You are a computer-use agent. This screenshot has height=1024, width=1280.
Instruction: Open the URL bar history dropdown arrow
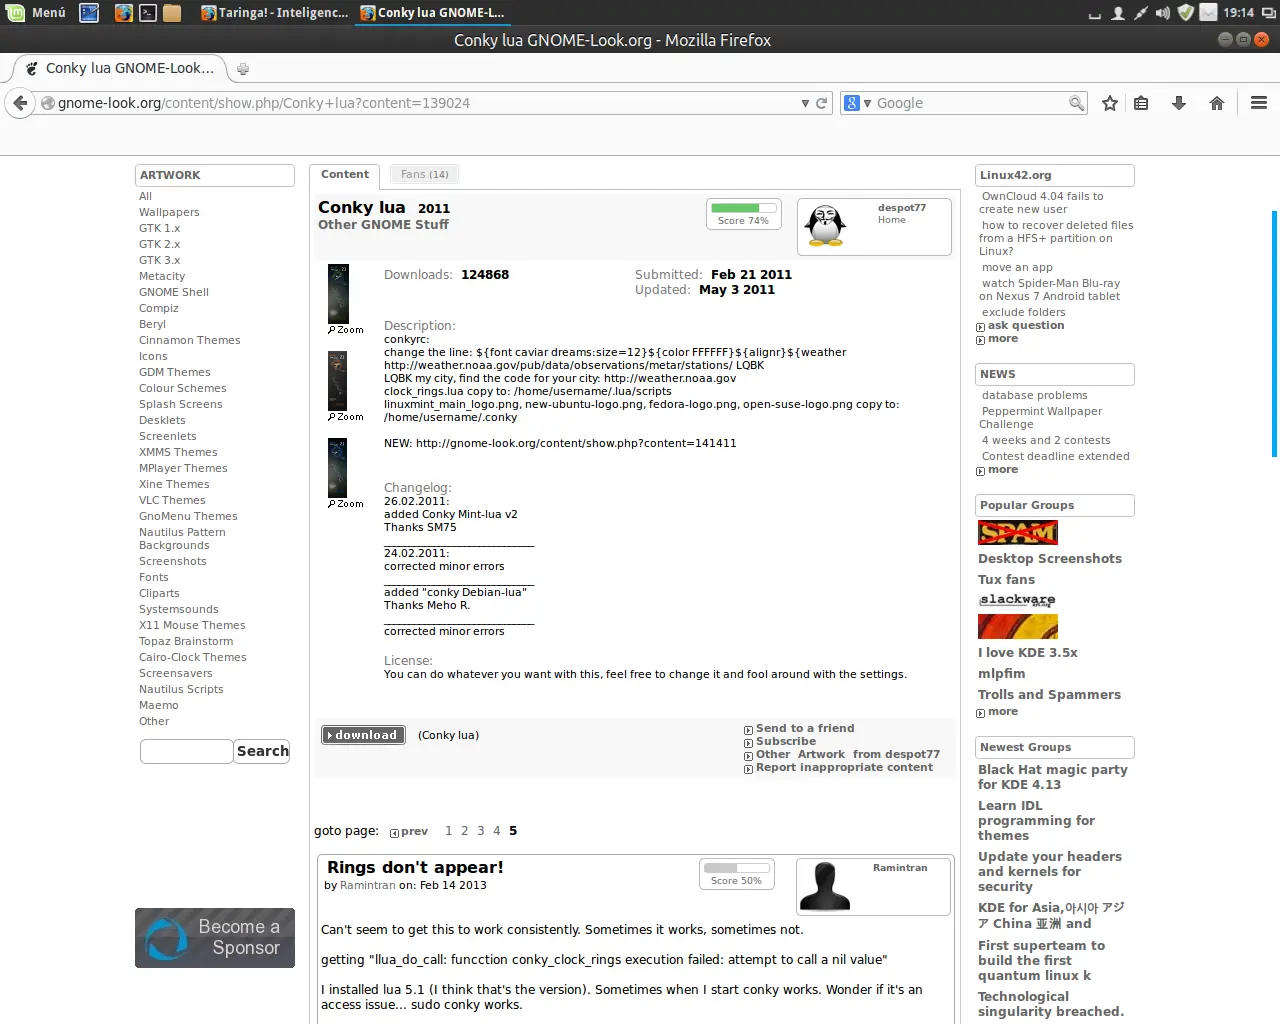point(805,102)
